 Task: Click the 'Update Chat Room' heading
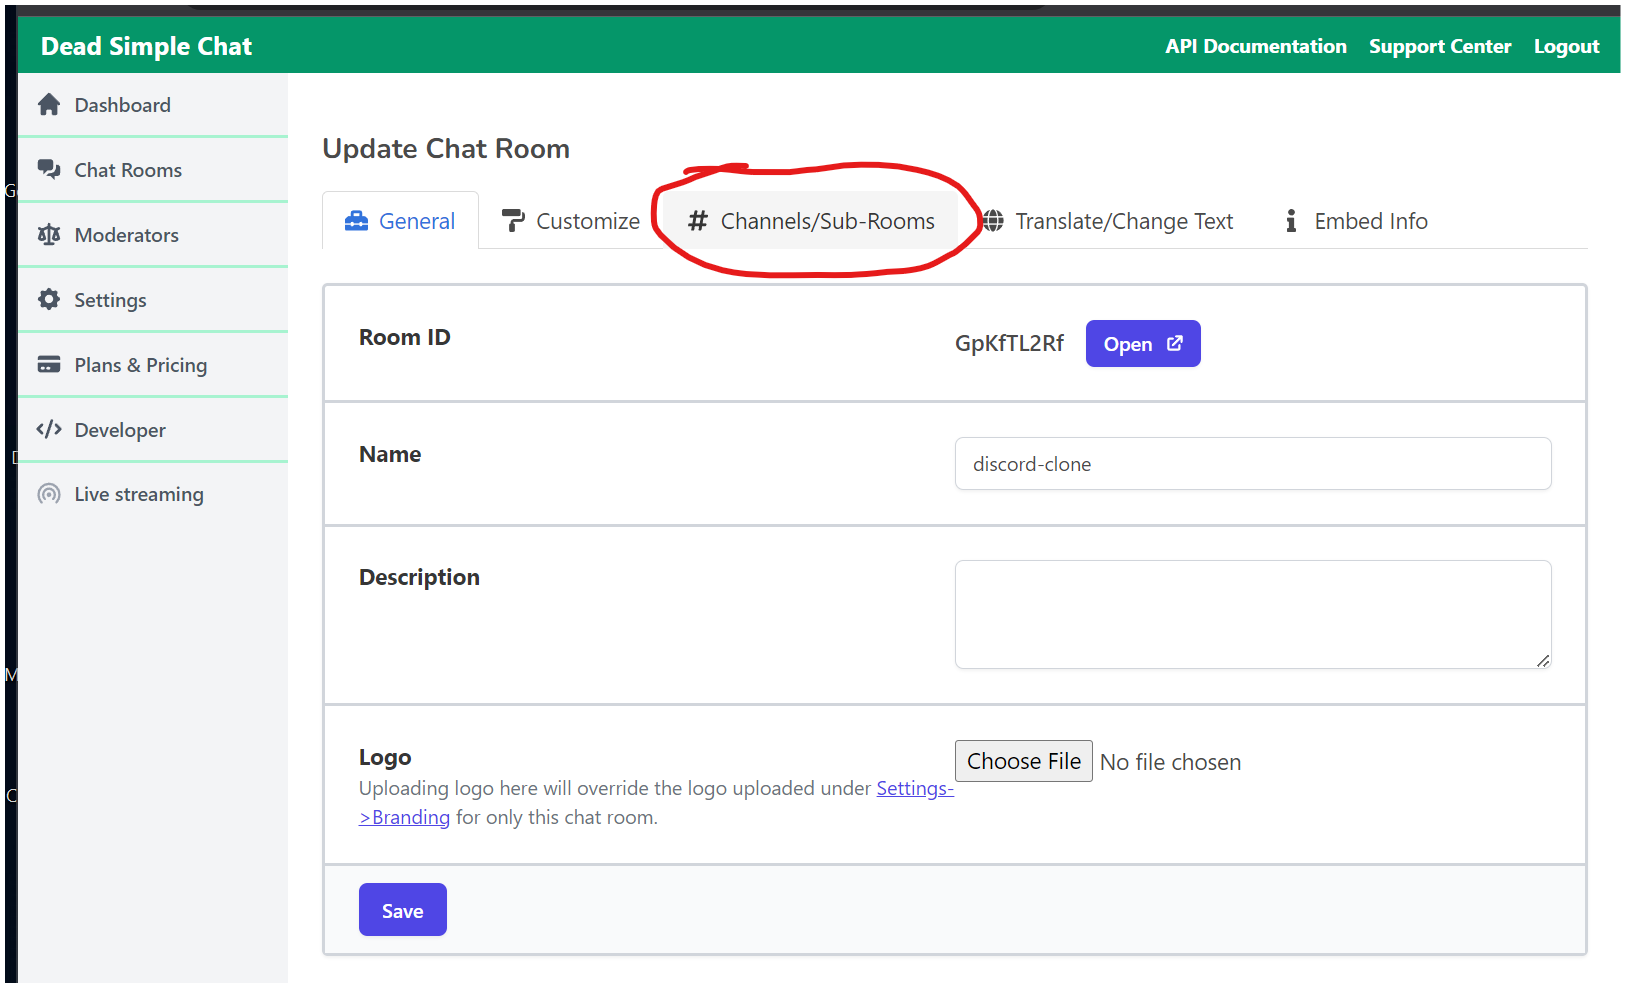[x=446, y=149]
